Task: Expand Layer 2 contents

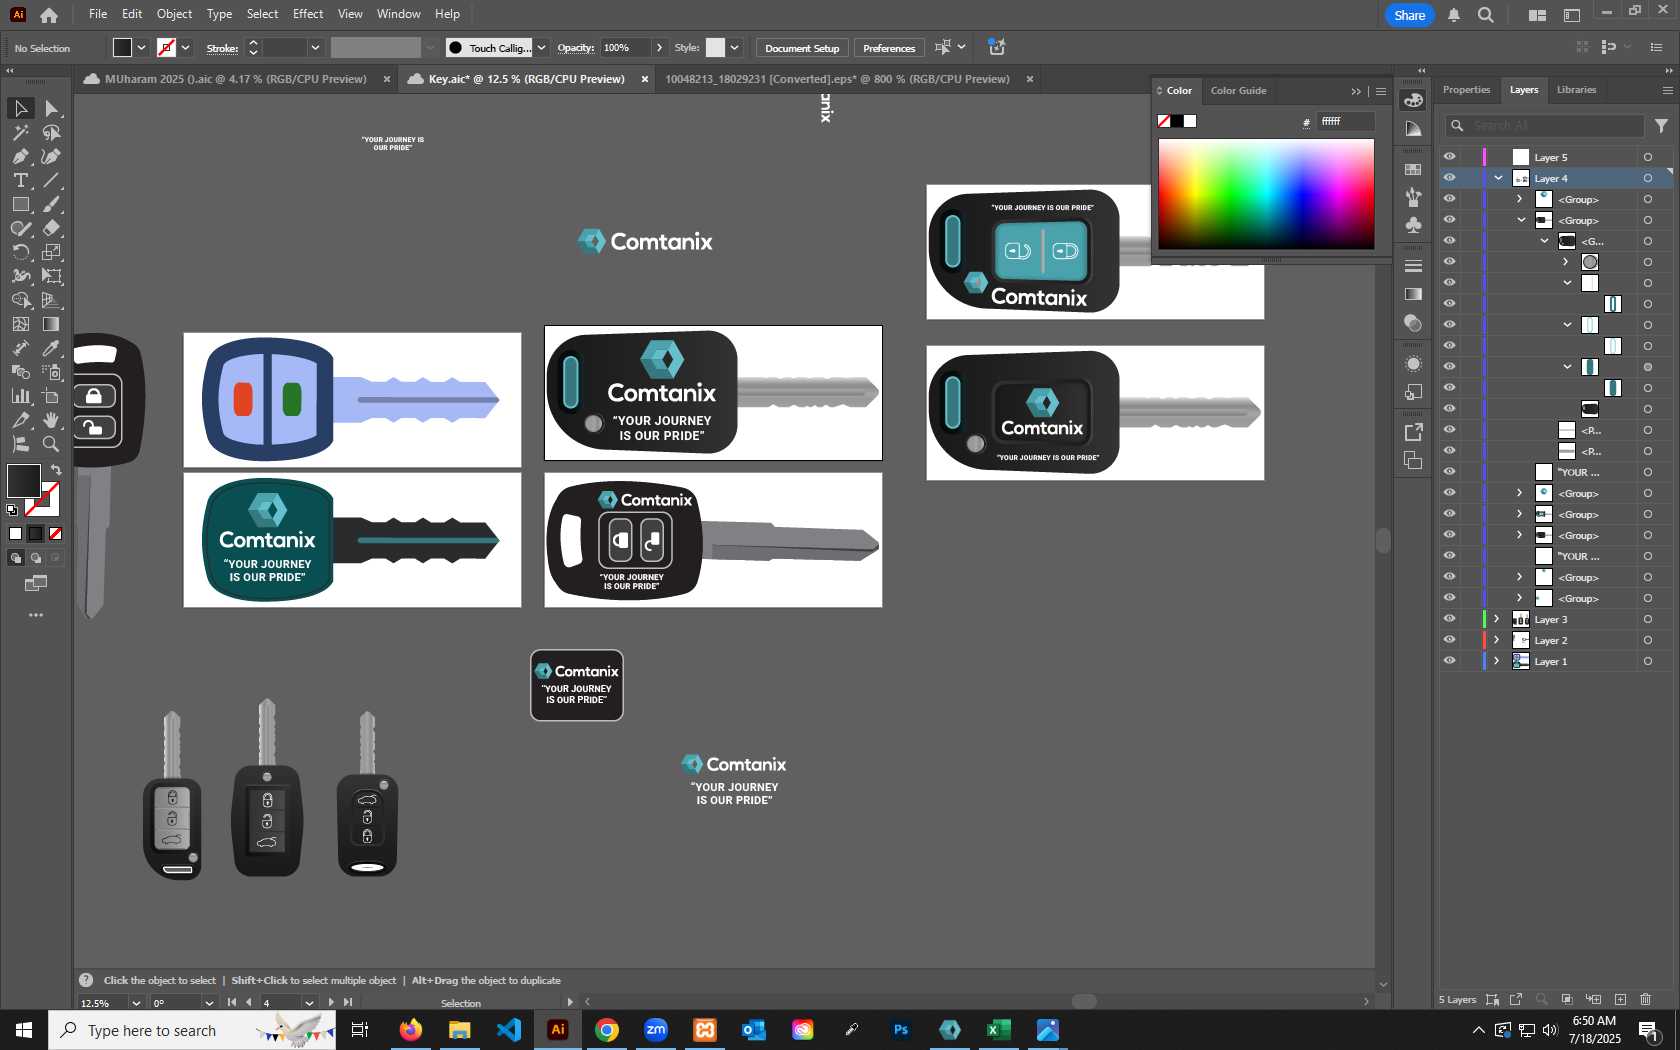Action: (1497, 640)
